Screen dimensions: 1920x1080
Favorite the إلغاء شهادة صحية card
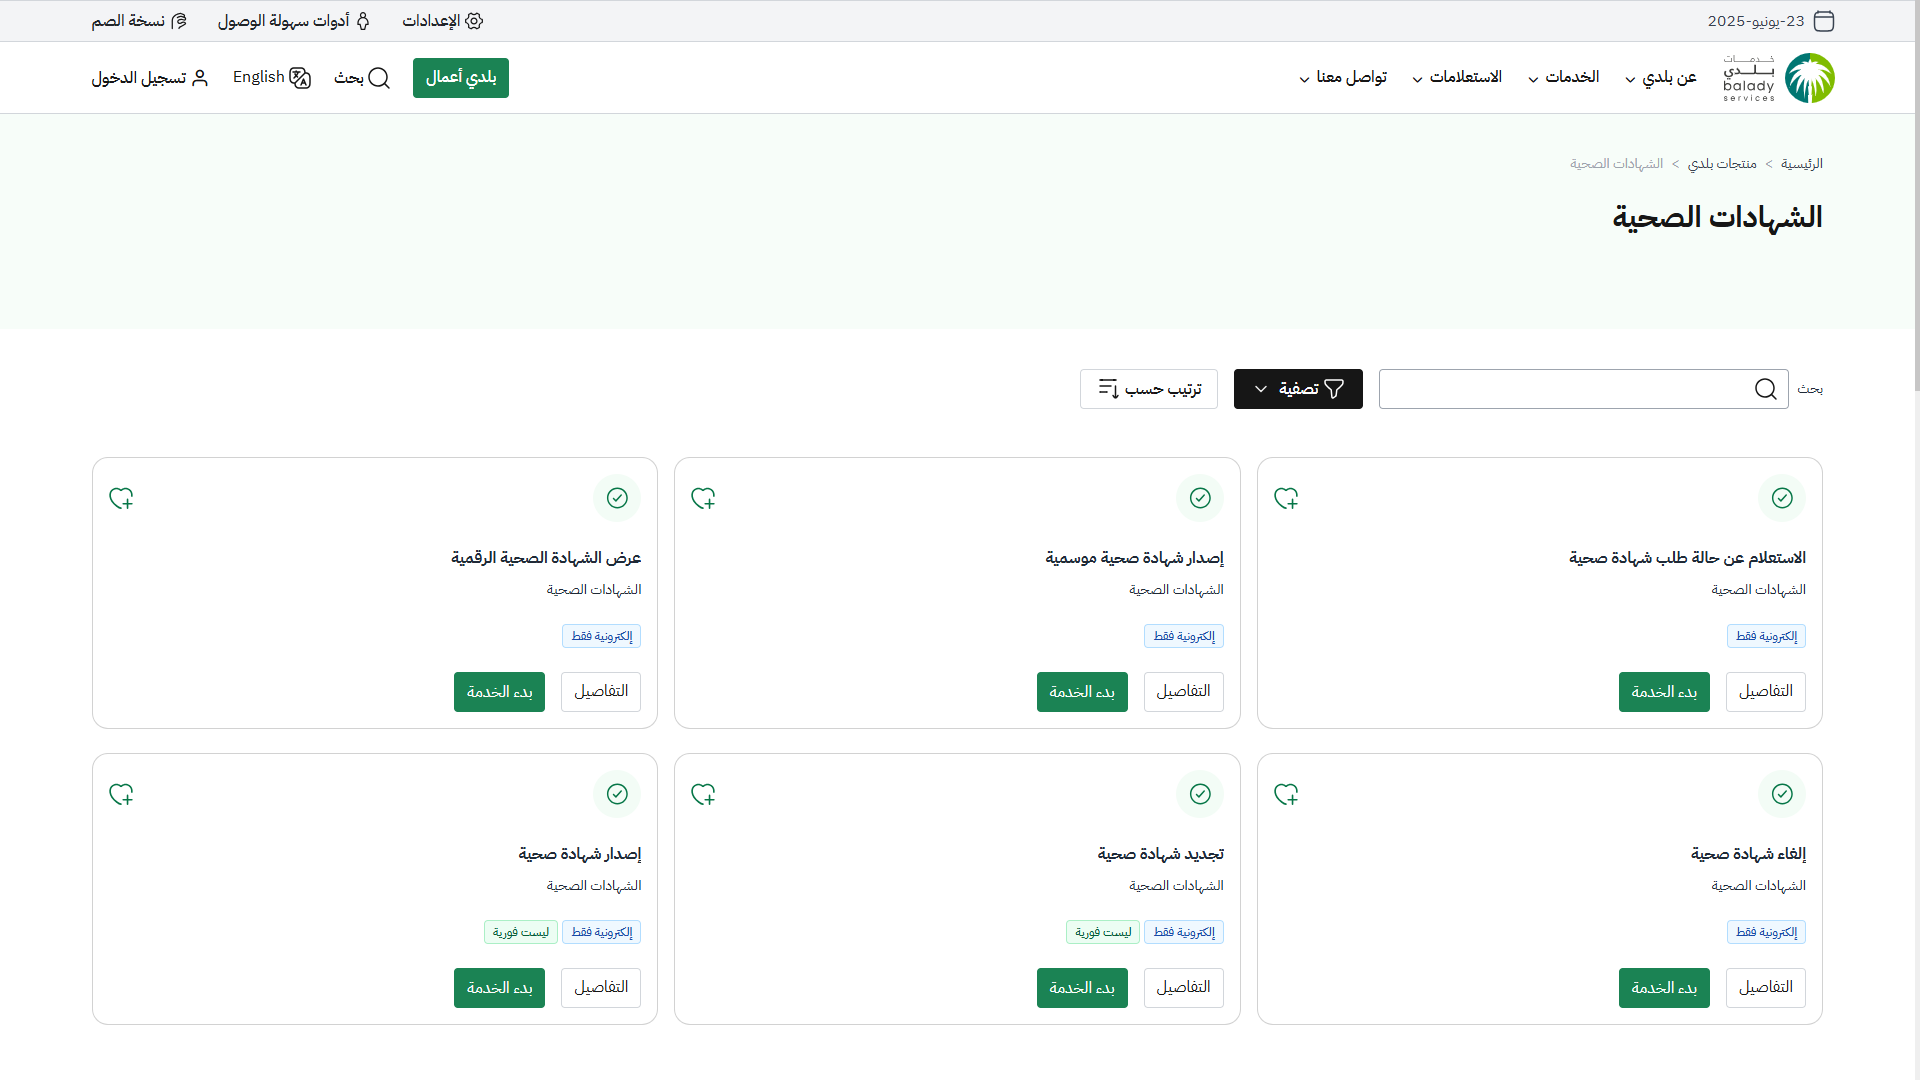coord(1286,795)
